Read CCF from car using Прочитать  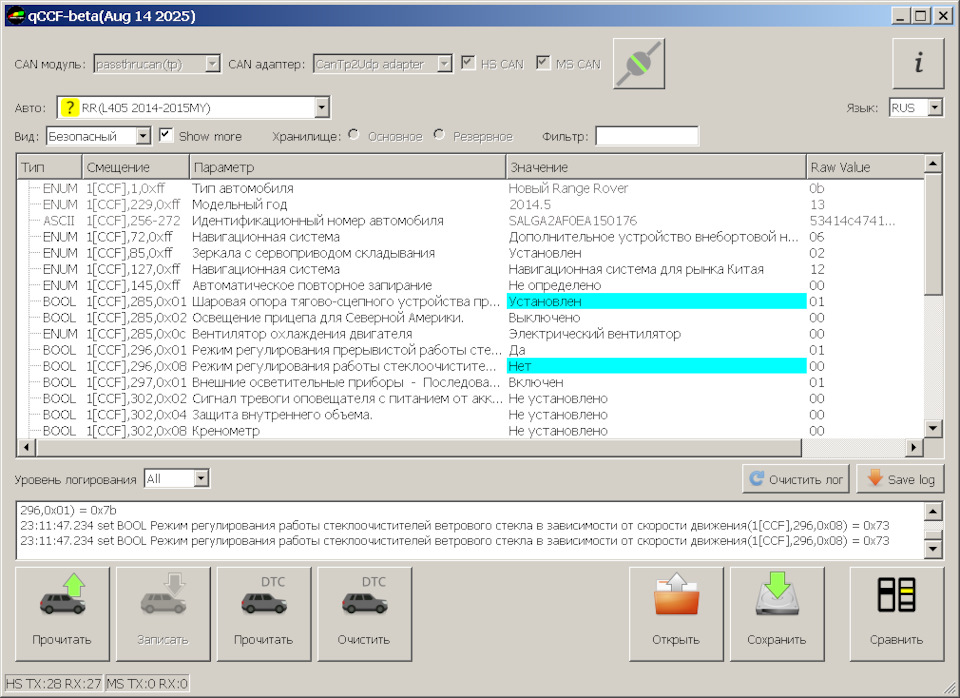(x=62, y=614)
